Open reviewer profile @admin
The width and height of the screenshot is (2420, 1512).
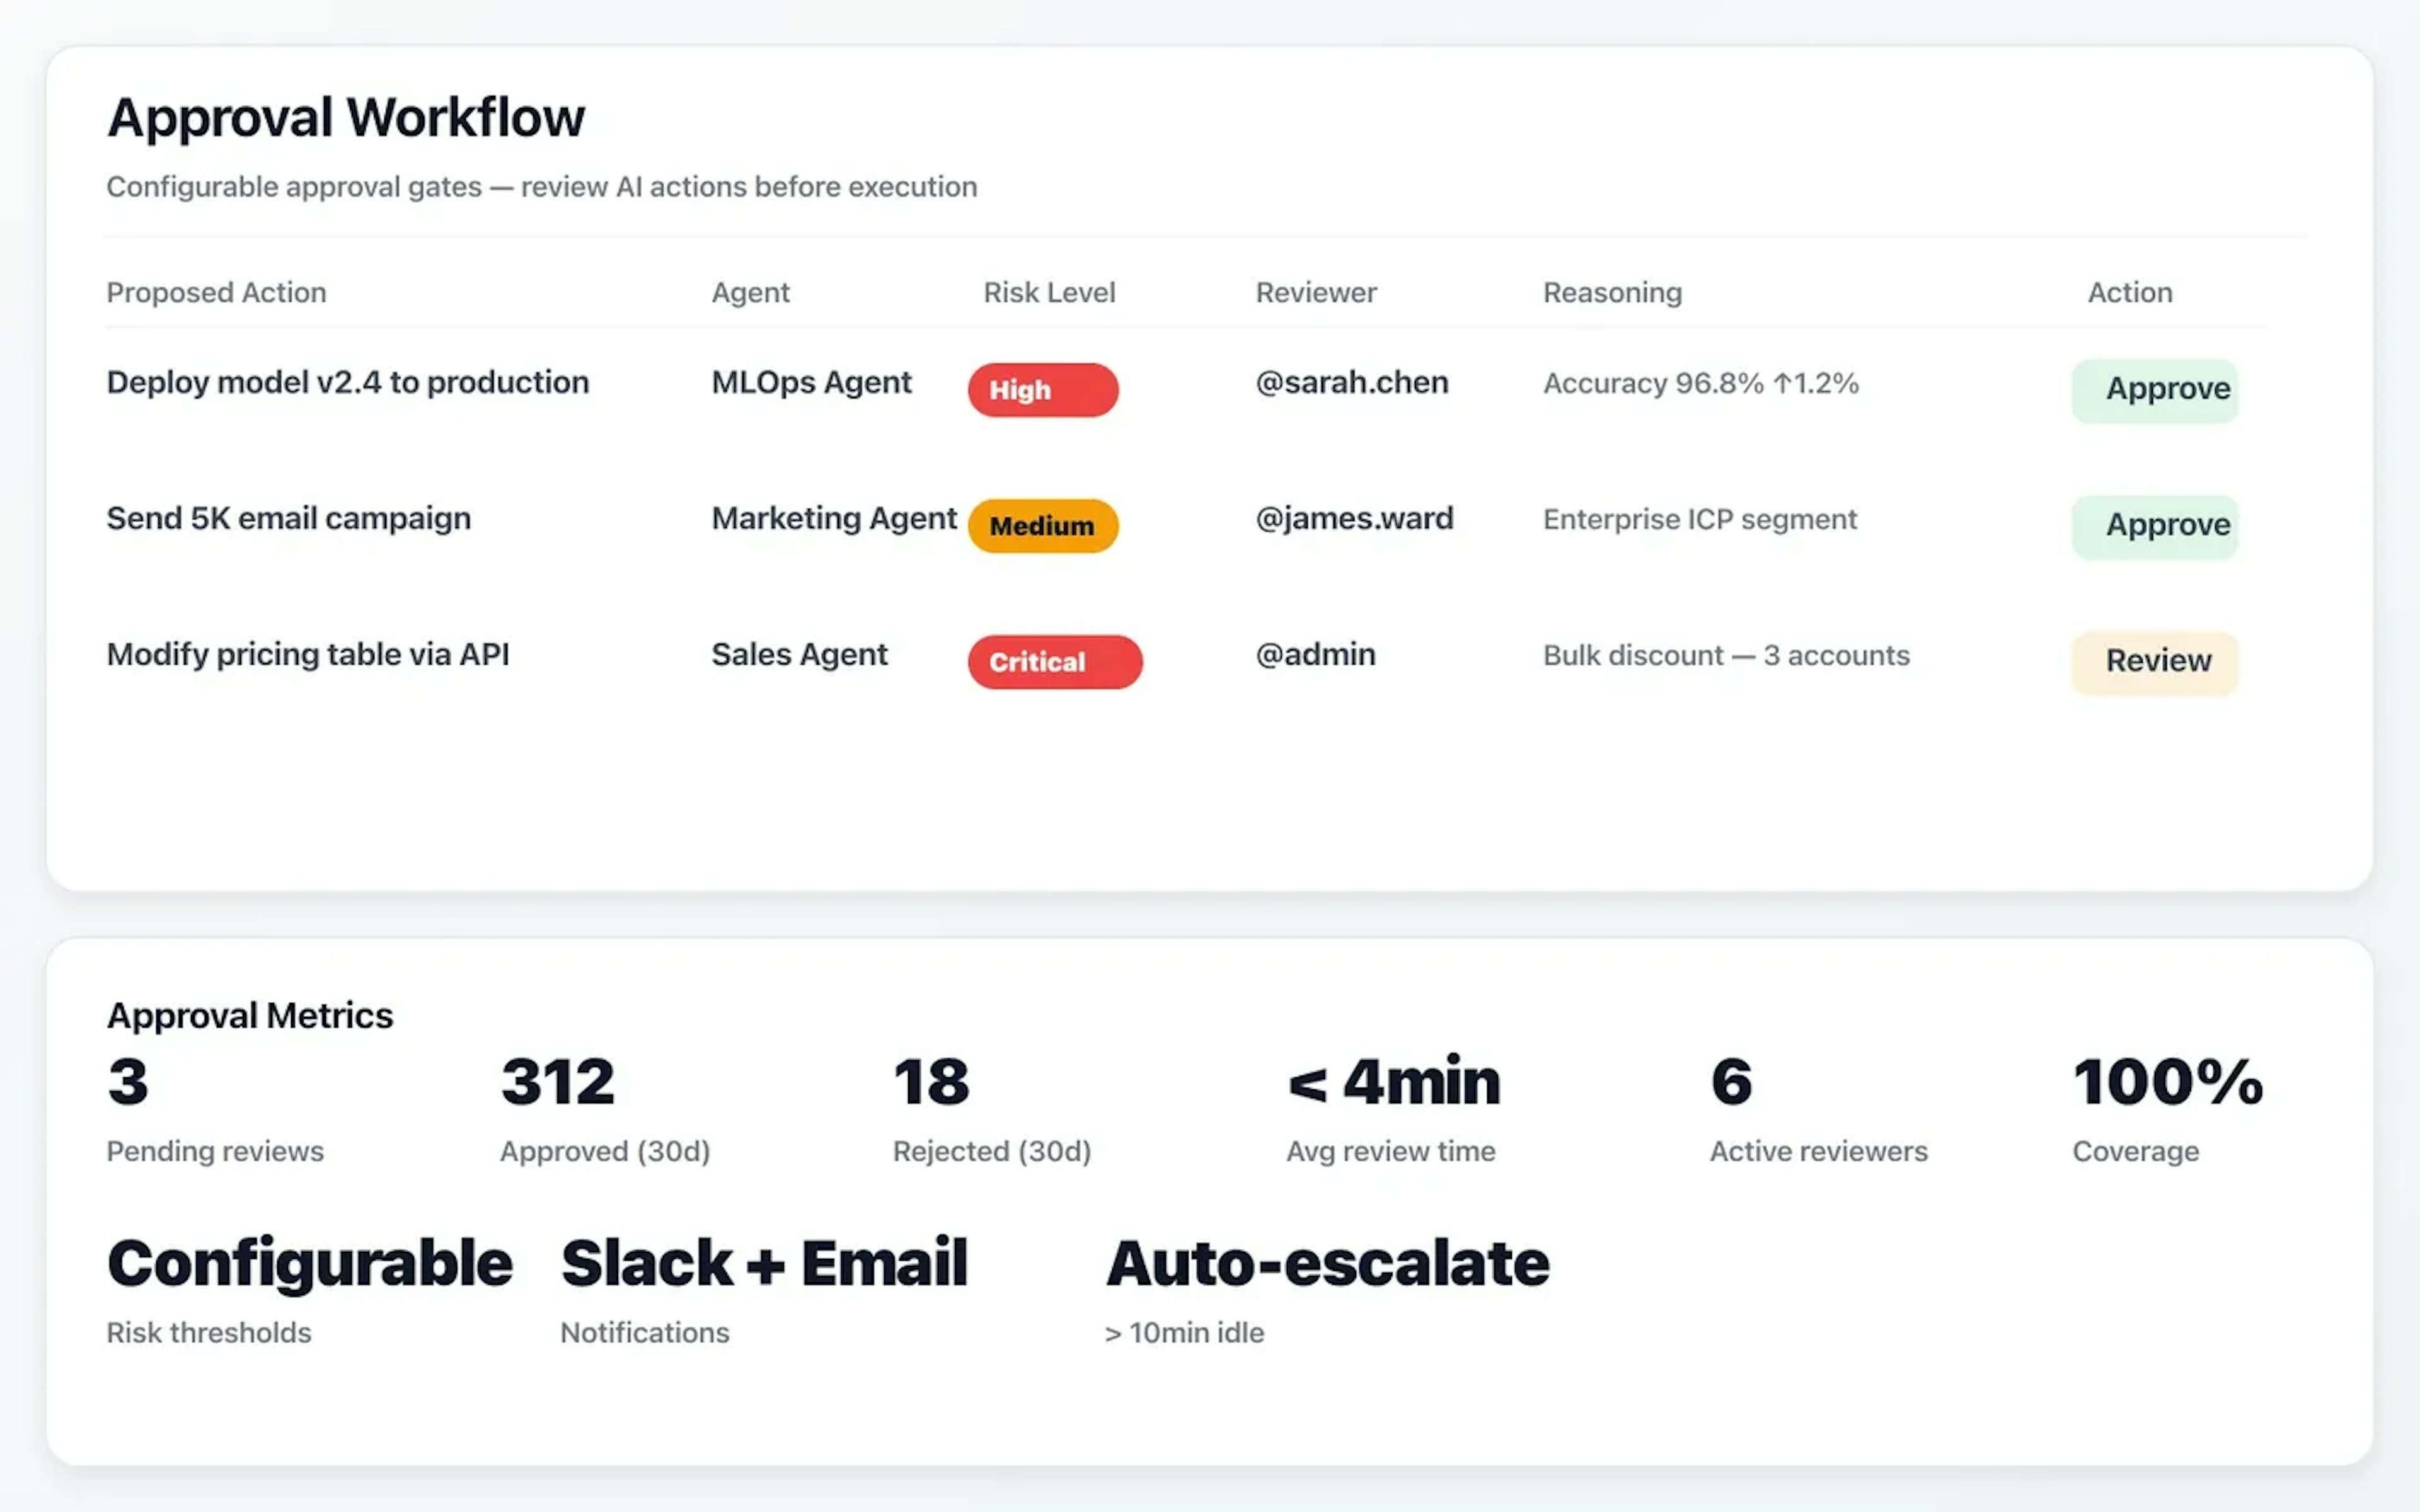pos(1314,655)
